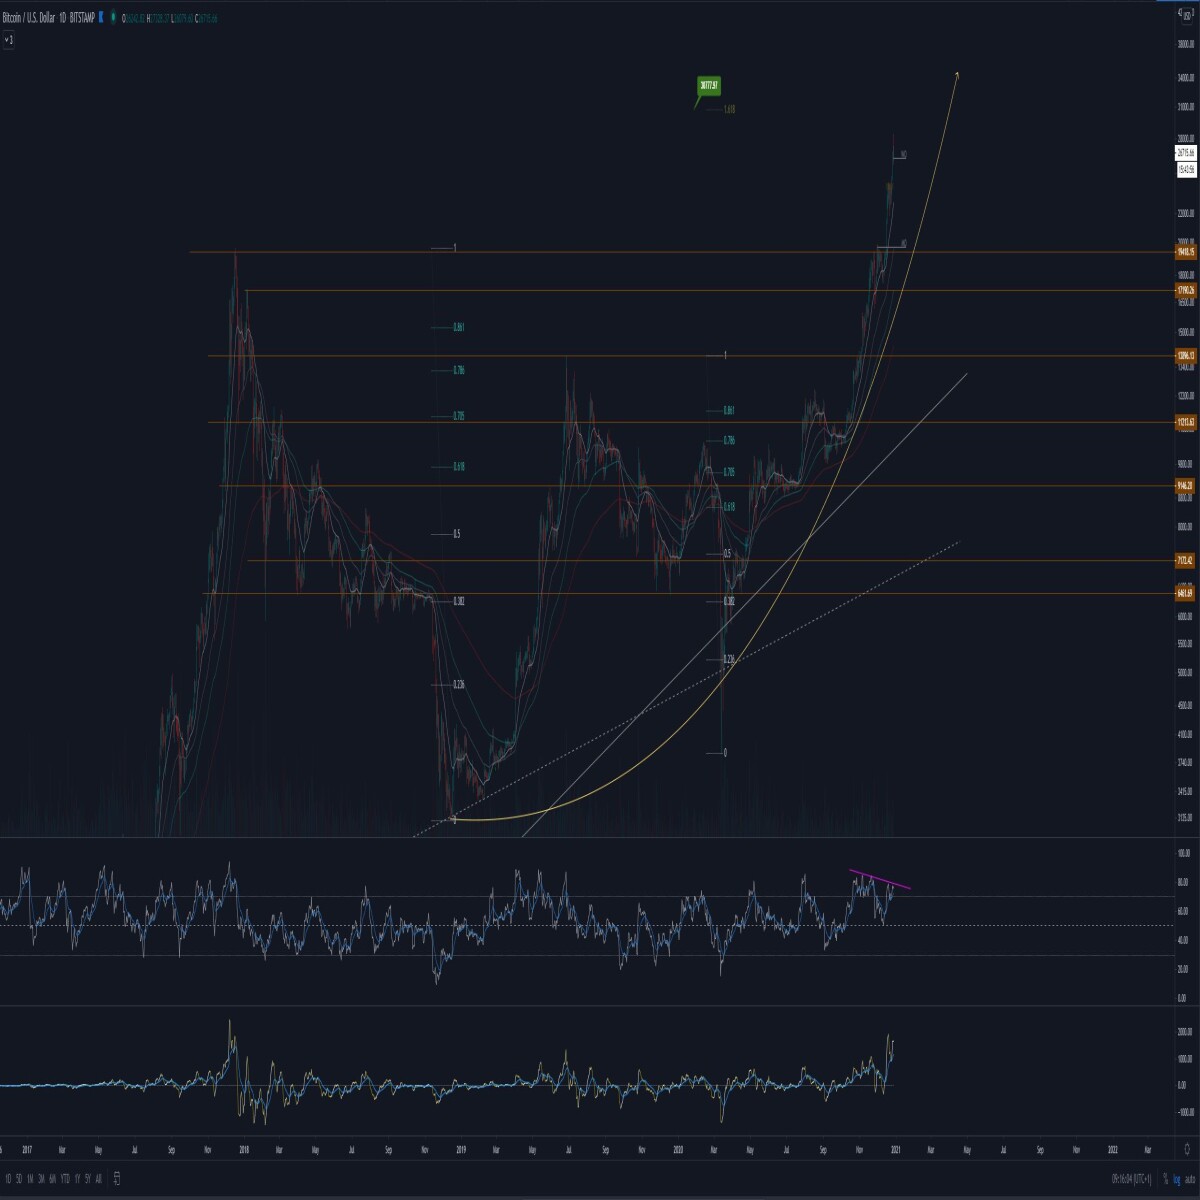
Task: Expand the collapsed indicators legend showing 3
Action: (8, 40)
